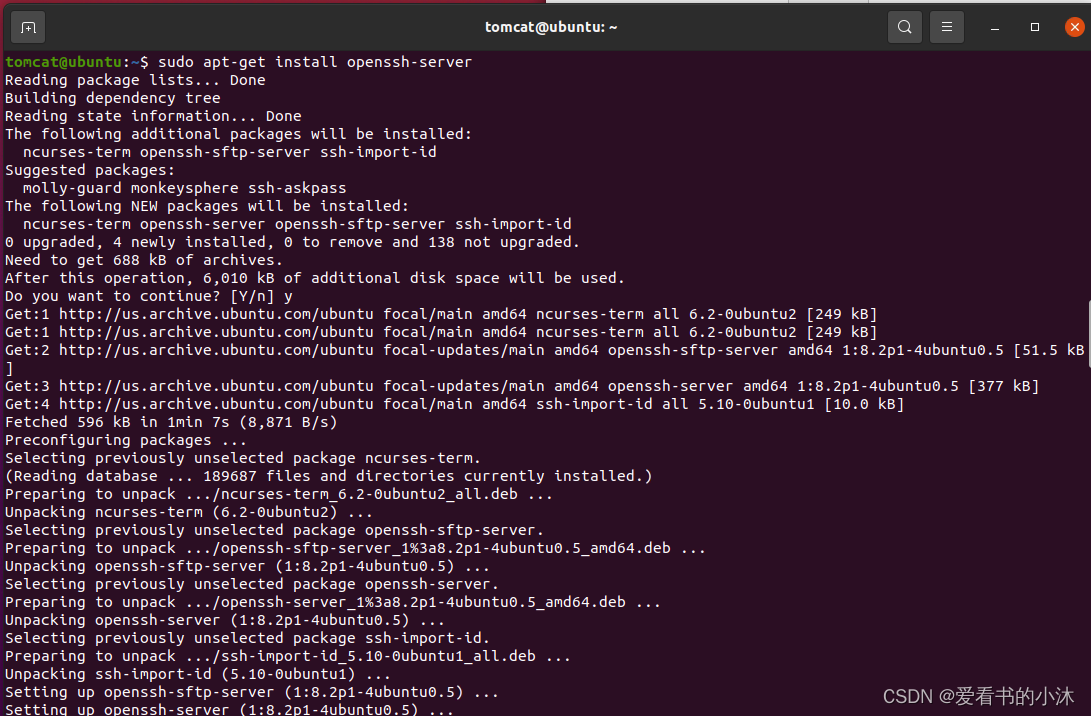Open a new terminal tab
Image resolution: width=1091 pixels, height=716 pixels.
tap(28, 27)
